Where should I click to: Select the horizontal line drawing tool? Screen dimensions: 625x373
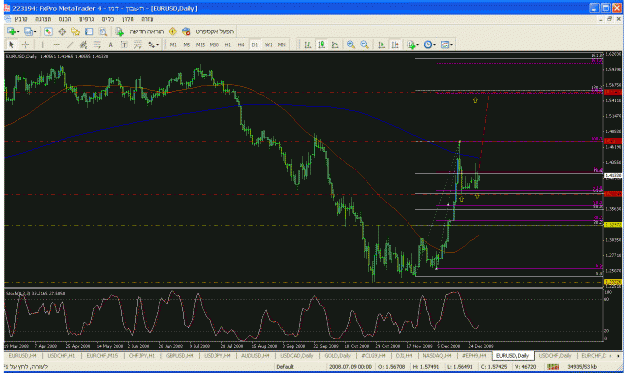57,45
